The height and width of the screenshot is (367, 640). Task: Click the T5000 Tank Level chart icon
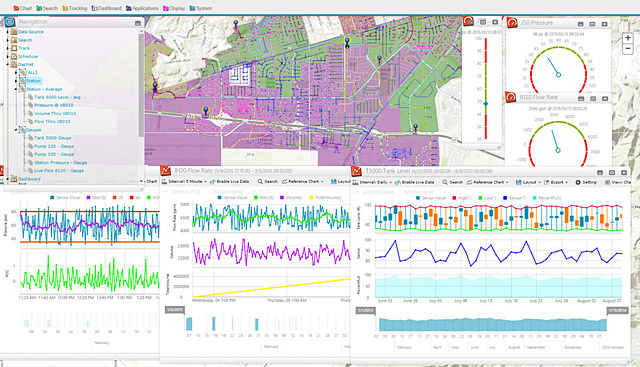tap(356, 171)
